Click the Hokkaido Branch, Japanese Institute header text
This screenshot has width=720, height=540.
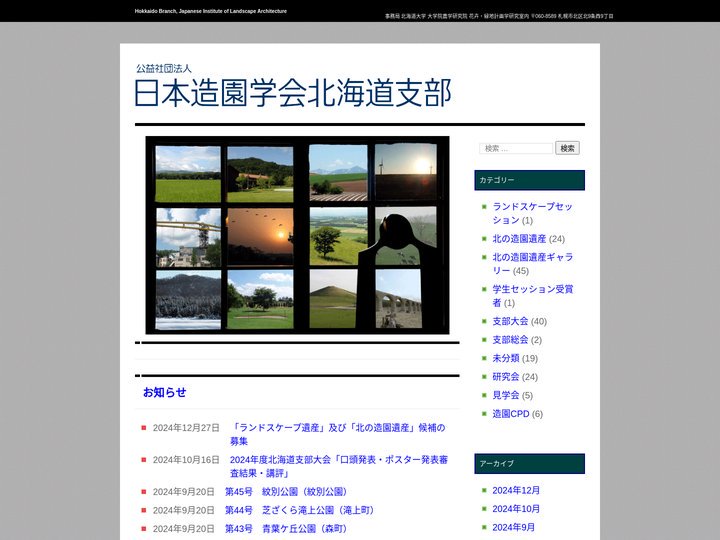(211, 11)
